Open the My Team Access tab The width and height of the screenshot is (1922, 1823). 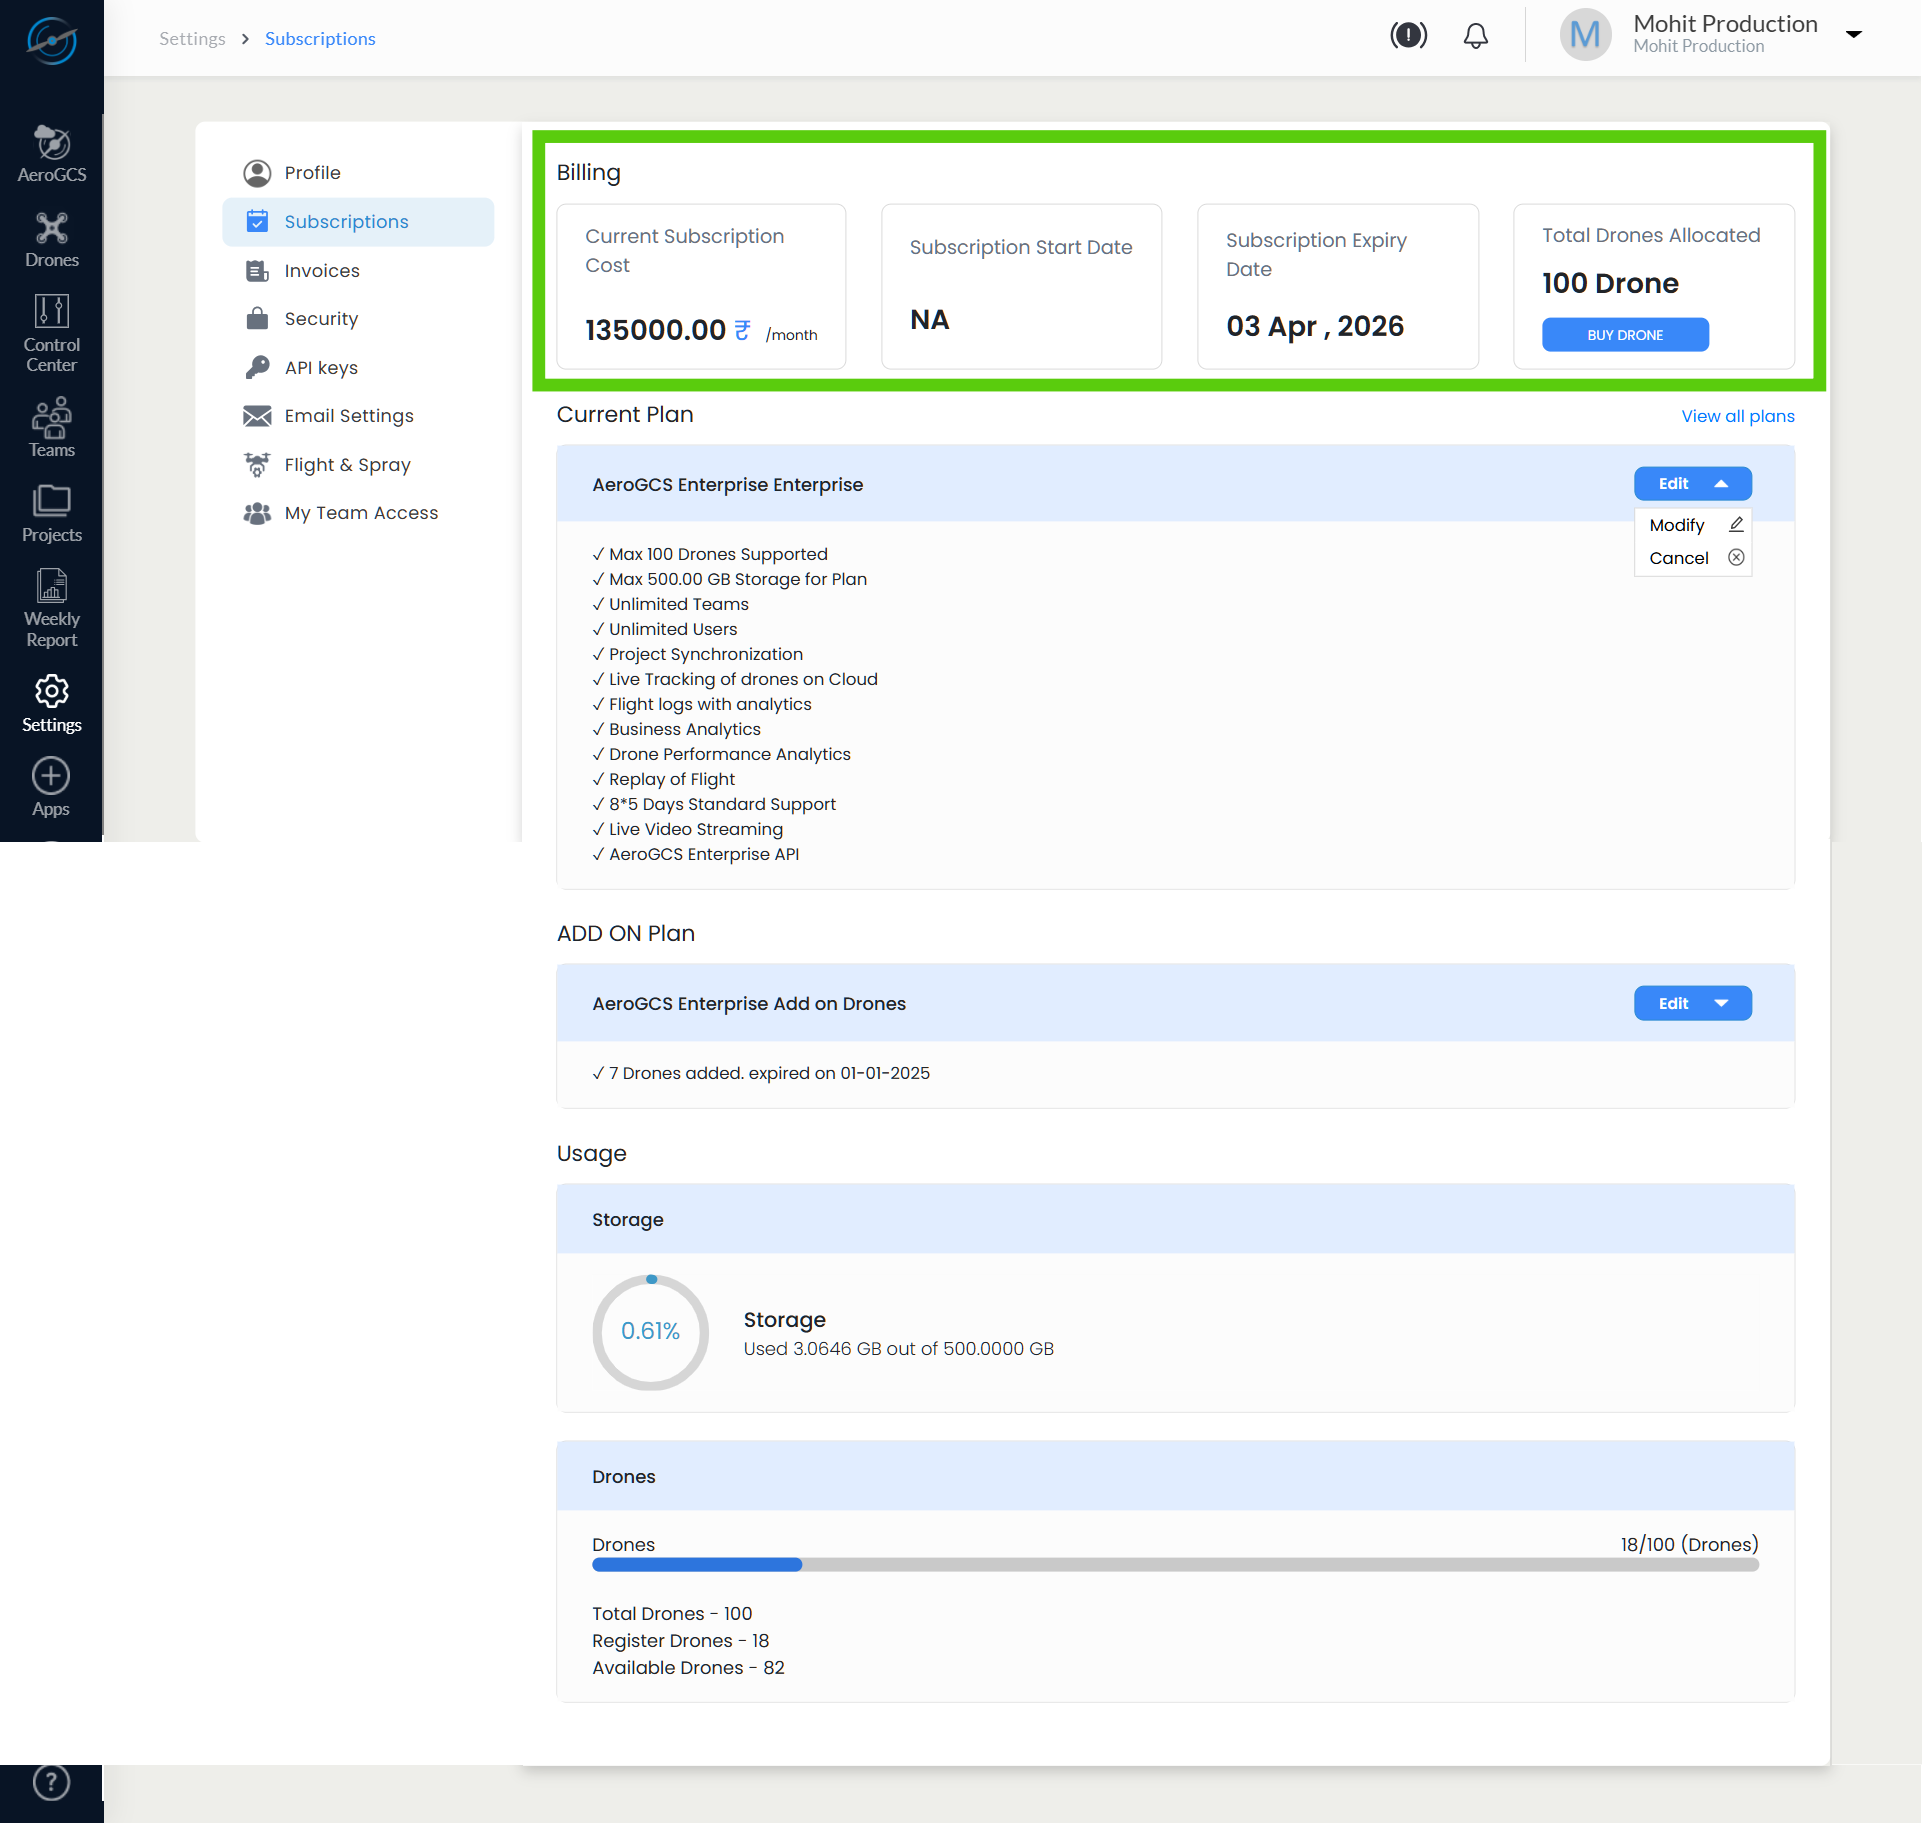(x=358, y=513)
